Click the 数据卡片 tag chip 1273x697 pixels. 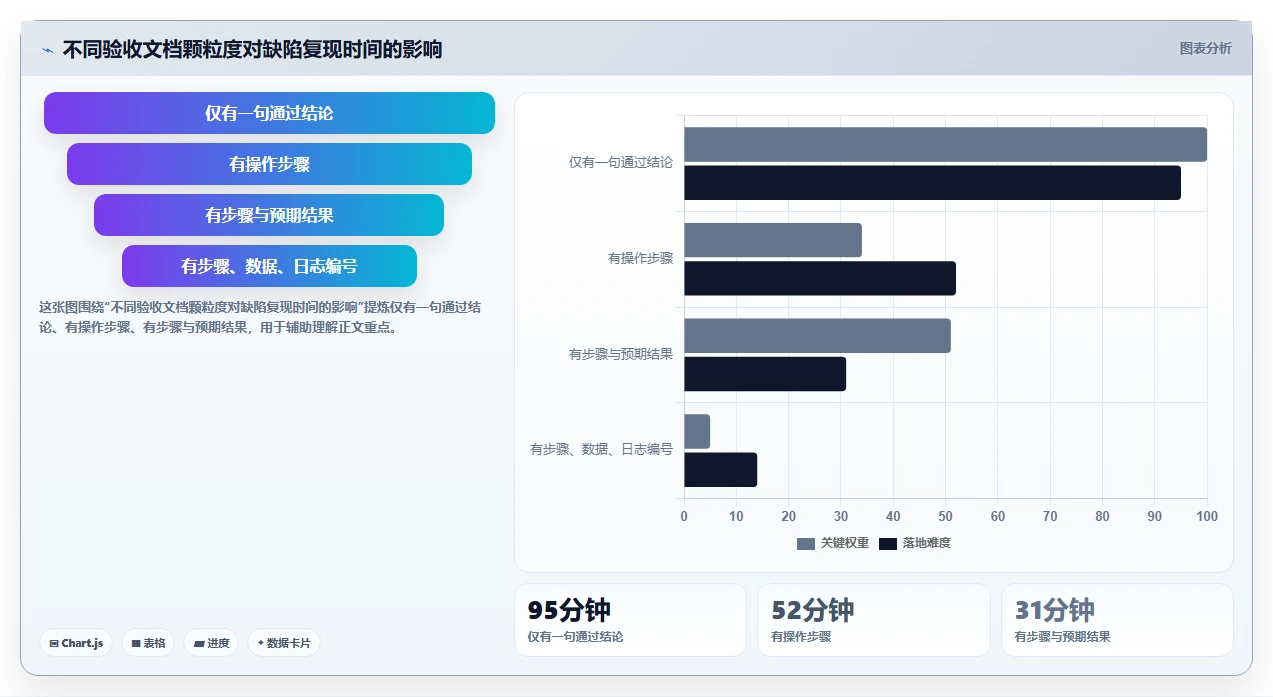[x=284, y=643]
